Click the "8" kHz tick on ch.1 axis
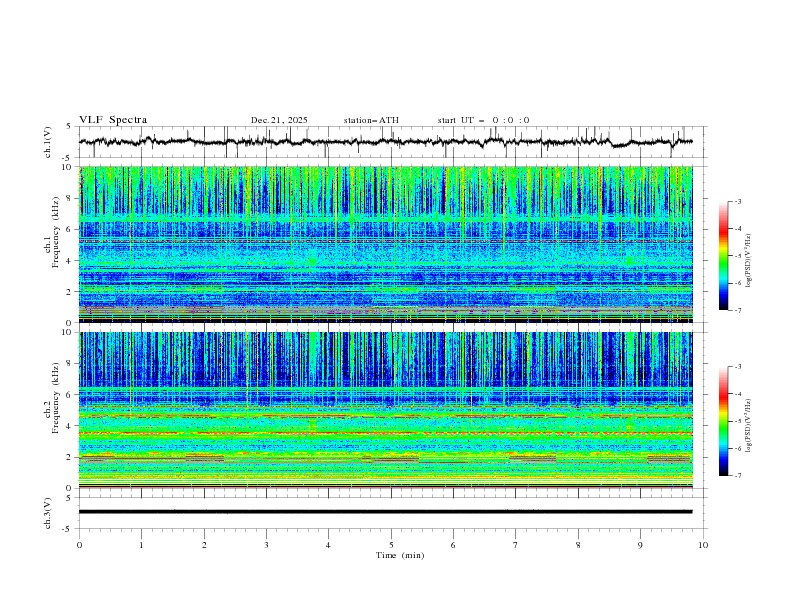The image size is (792, 612). (71, 198)
